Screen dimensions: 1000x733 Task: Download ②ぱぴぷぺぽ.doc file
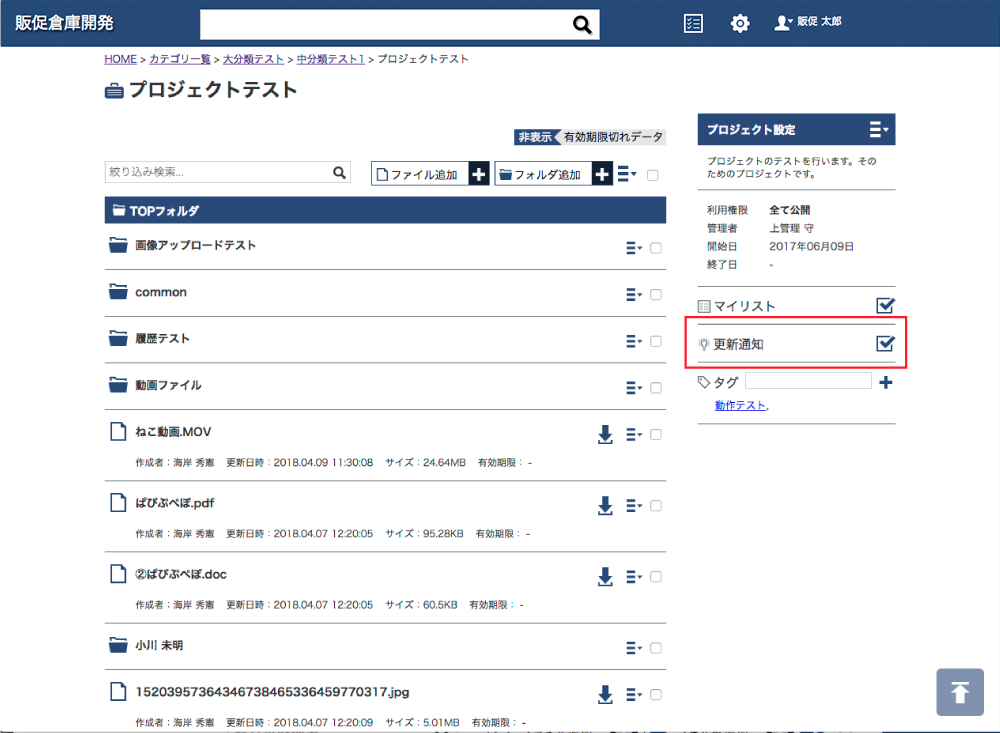(x=605, y=577)
